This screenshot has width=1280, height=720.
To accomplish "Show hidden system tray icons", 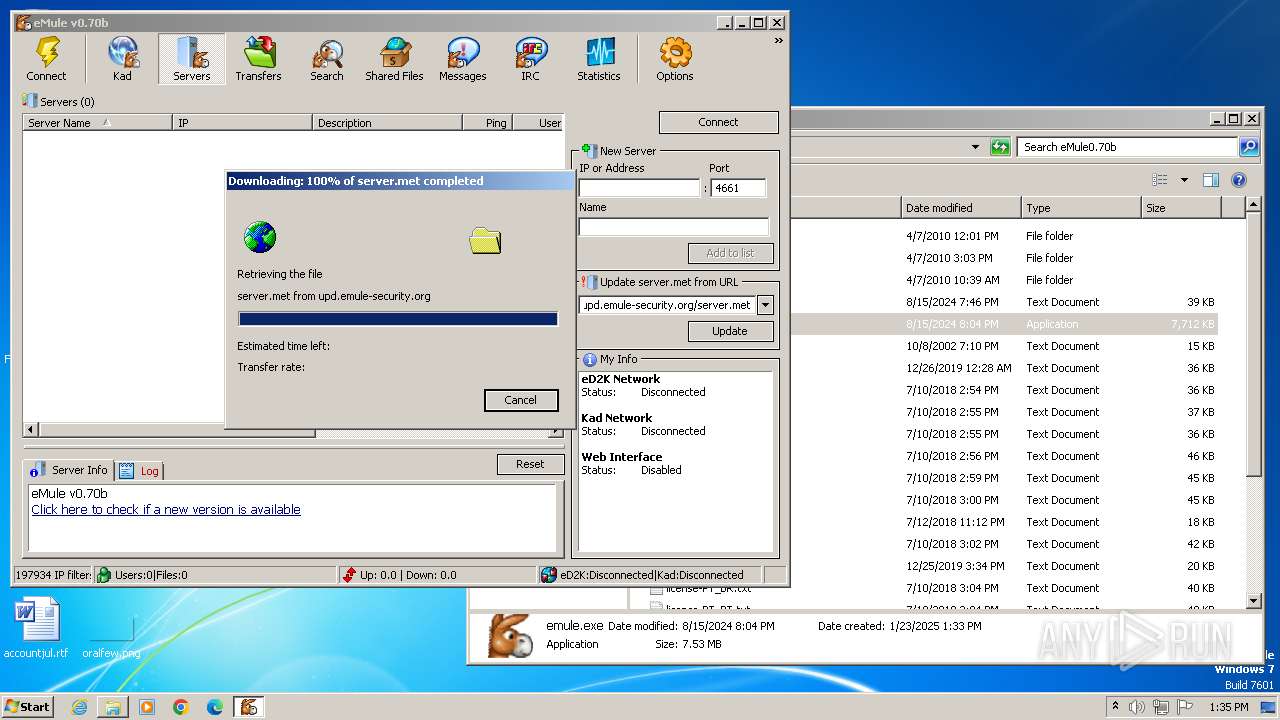I will [x=1115, y=706].
